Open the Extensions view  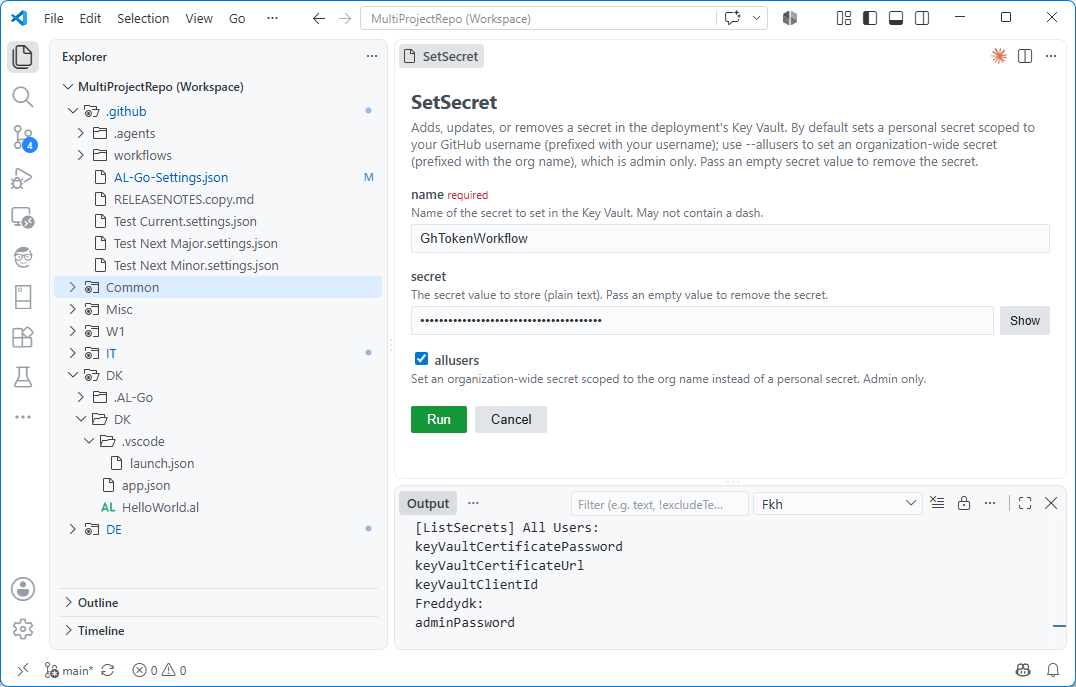tap(23, 337)
